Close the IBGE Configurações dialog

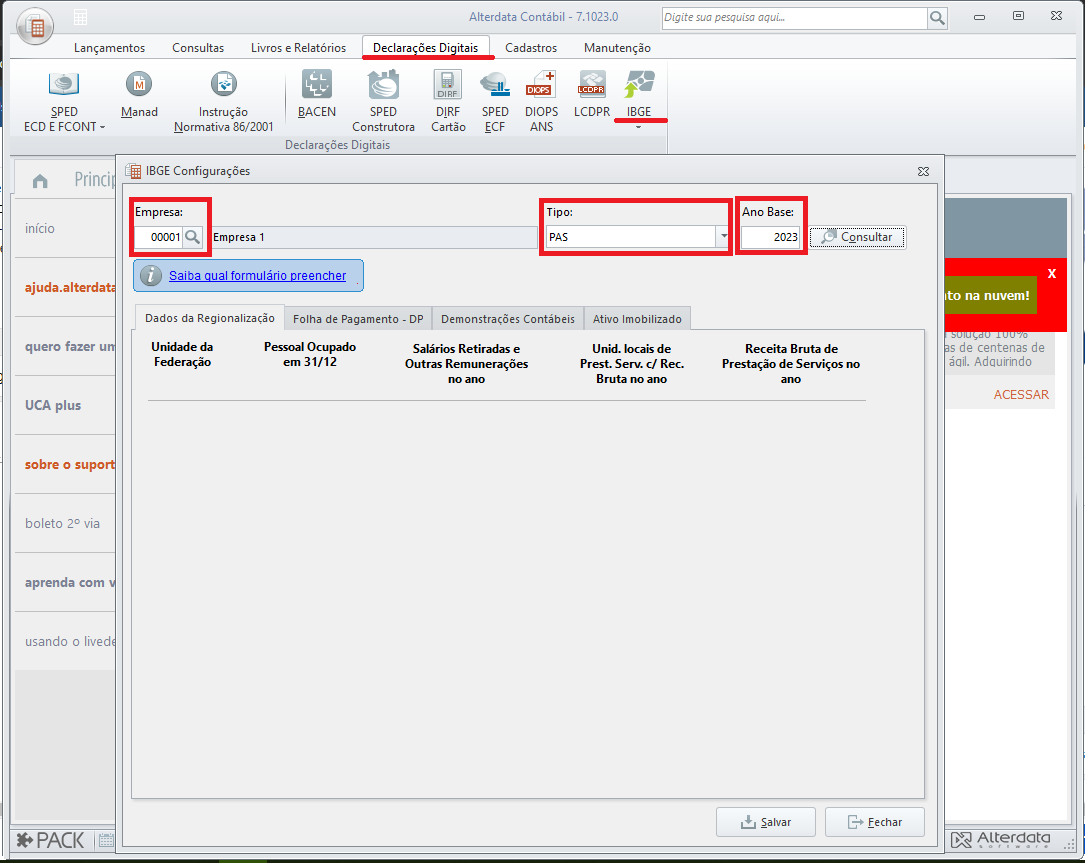[923, 171]
